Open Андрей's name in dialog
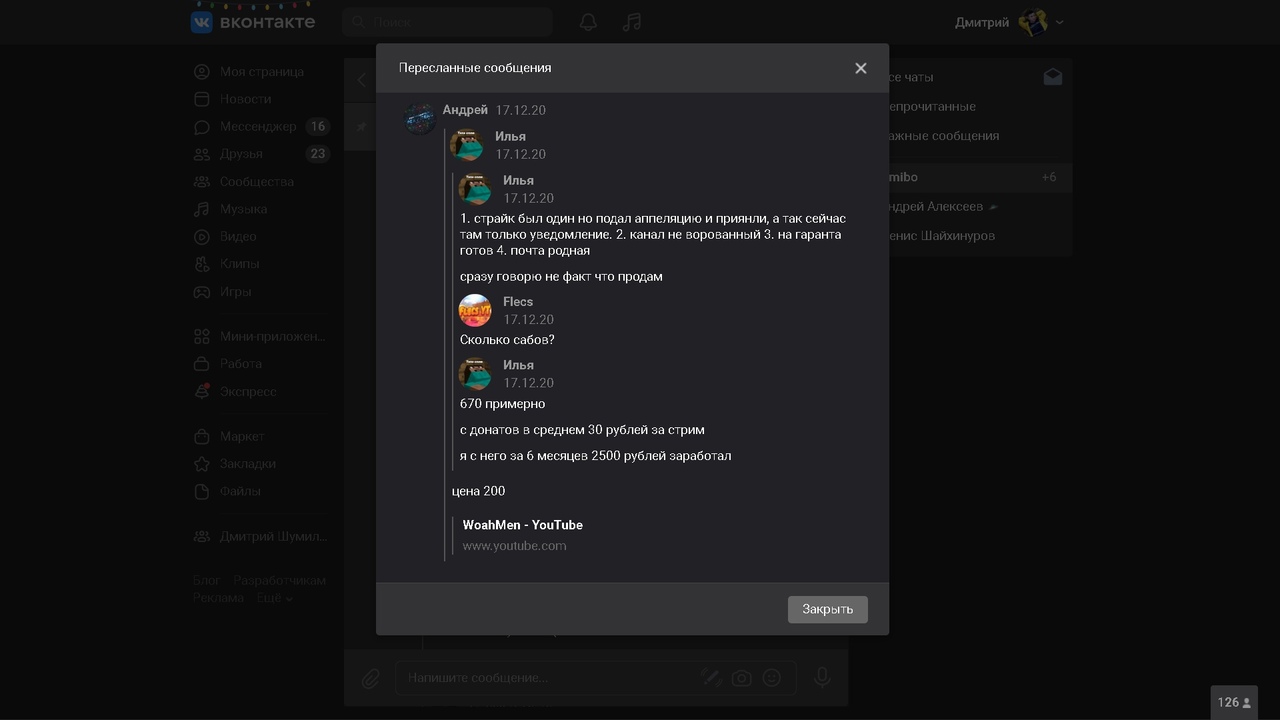The width and height of the screenshot is (1280, 720). [x=465, y=110]
